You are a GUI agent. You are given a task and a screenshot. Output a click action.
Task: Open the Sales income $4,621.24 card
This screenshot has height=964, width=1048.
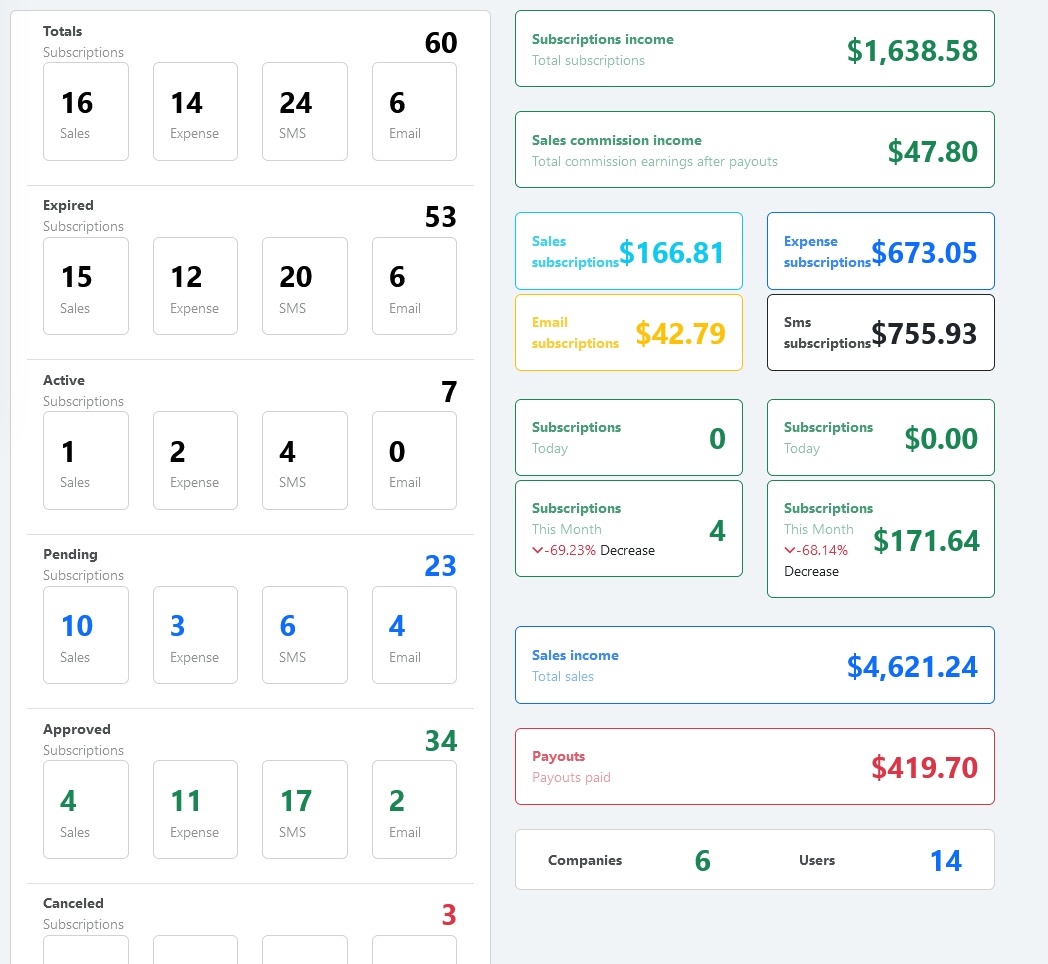point(754,665)
